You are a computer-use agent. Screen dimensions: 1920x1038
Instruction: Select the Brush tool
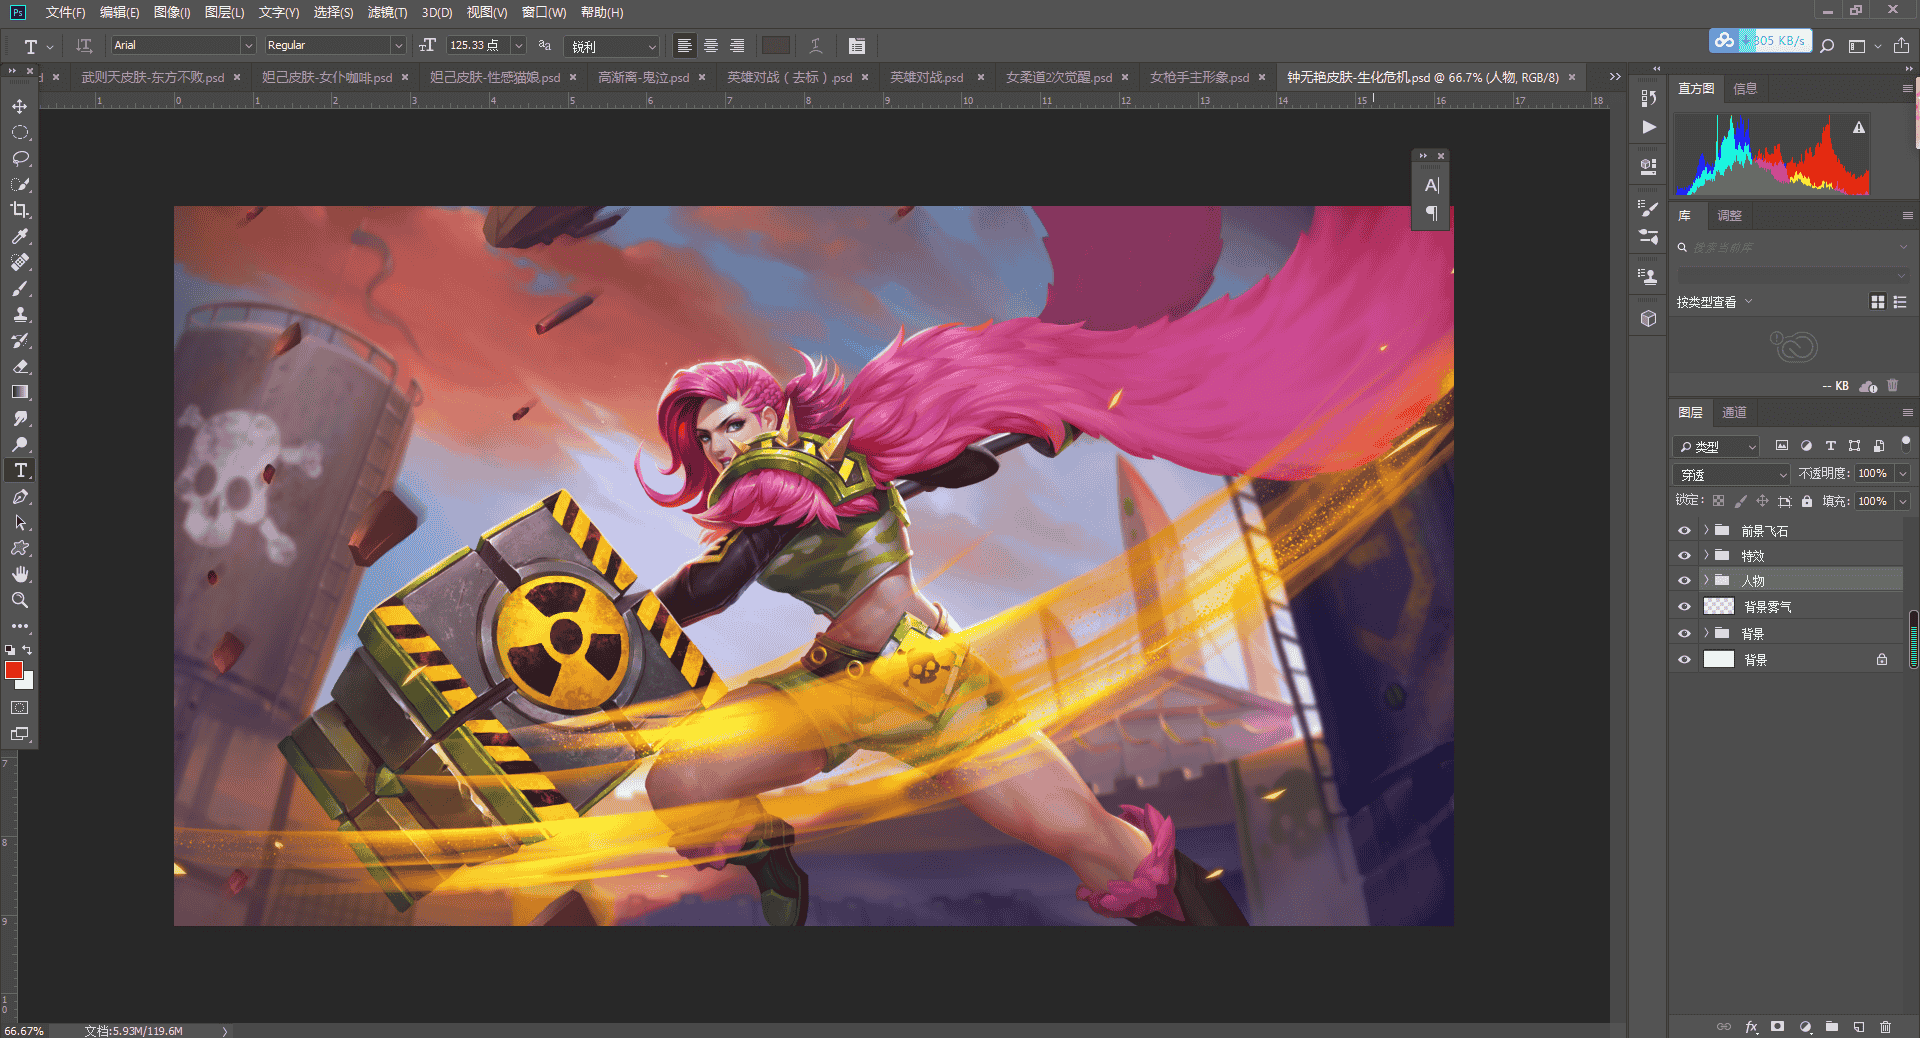[x=20, y=288]
